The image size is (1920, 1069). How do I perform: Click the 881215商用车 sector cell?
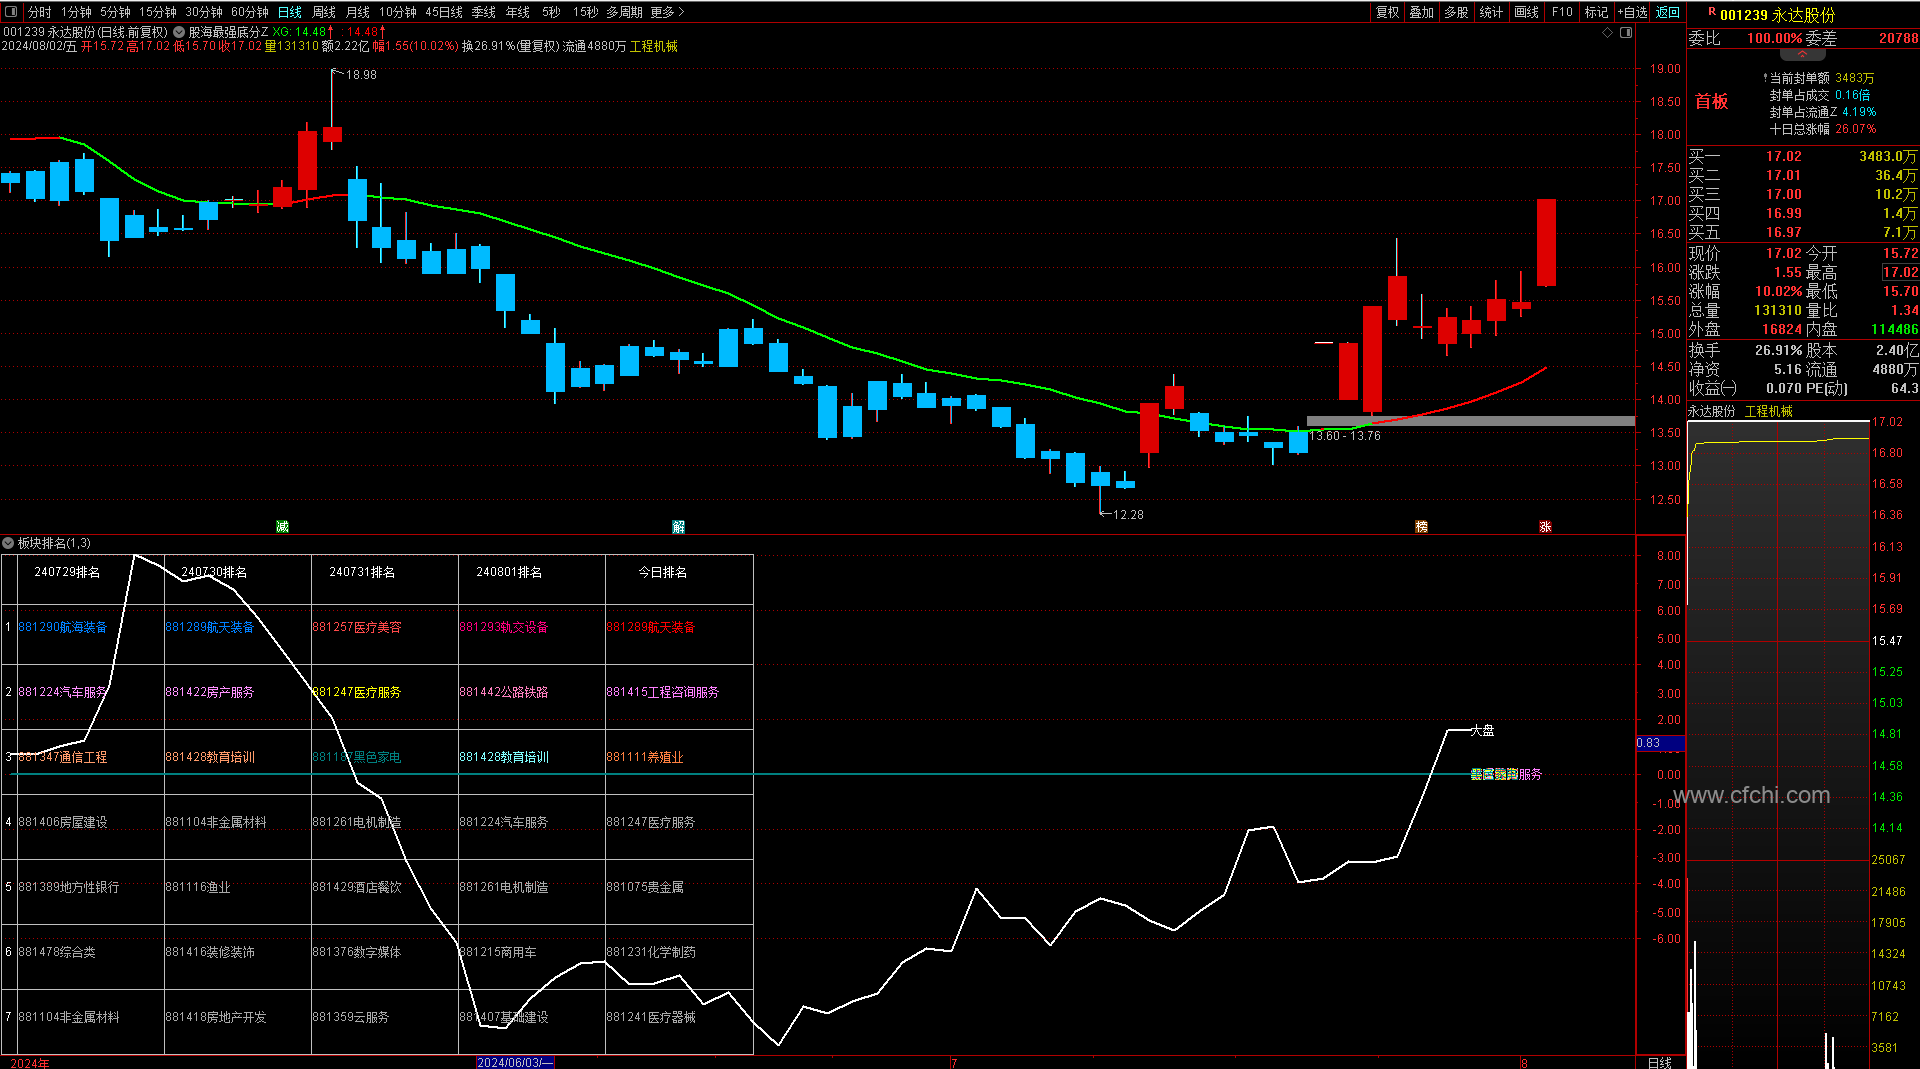point(498,952)
